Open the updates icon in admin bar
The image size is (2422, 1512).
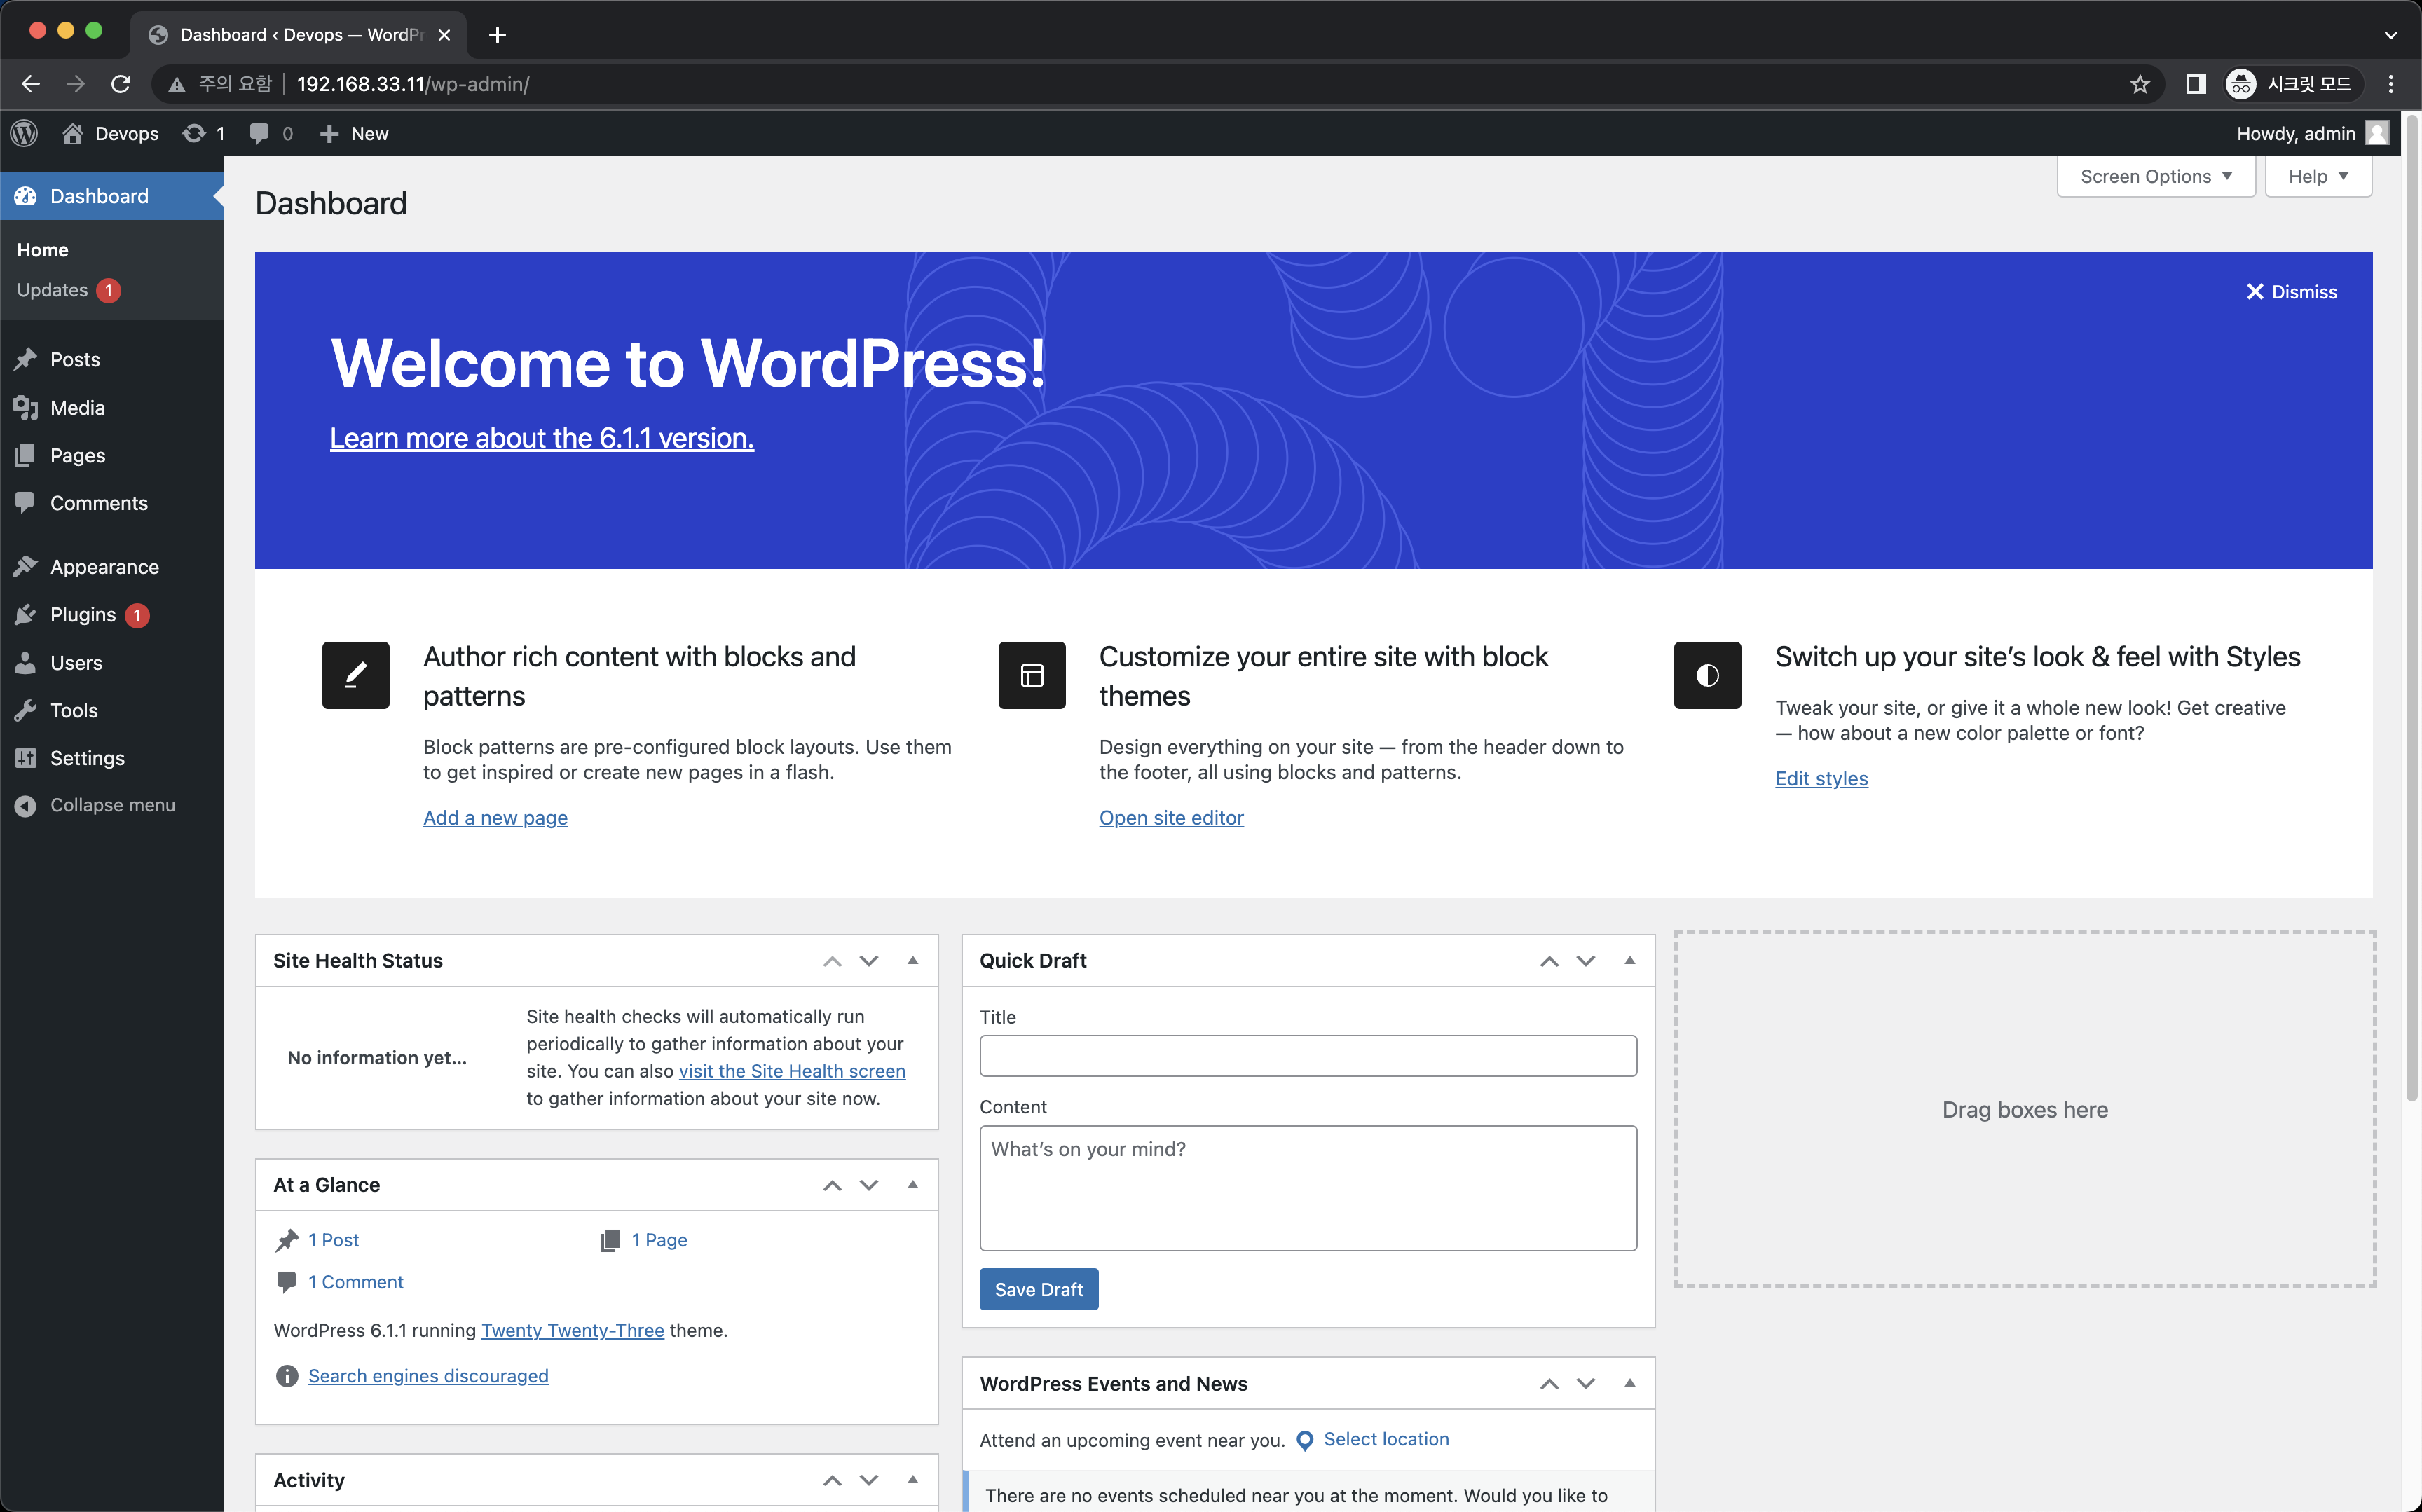click(194, 133)
